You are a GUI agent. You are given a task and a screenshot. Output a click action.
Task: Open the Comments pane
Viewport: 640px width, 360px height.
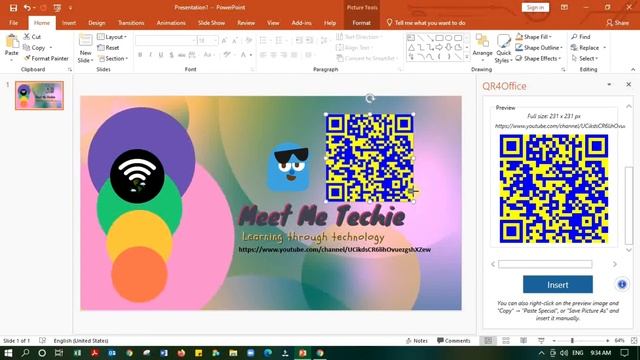coord(453,340)
